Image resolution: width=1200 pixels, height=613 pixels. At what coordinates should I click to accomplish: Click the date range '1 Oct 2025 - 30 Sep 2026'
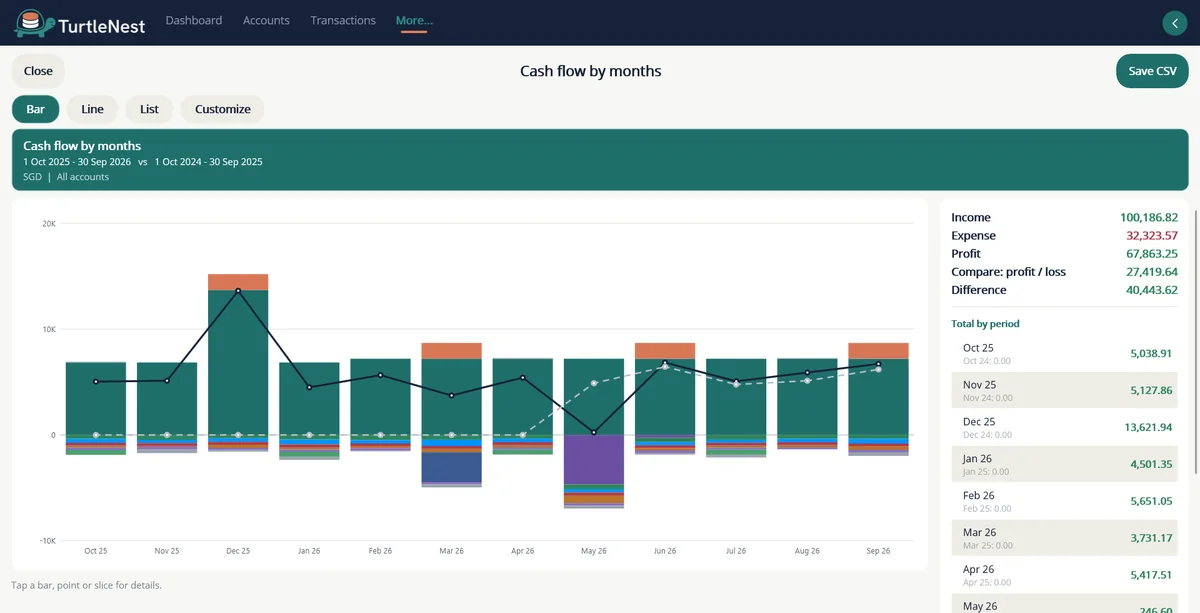[77, 161]
